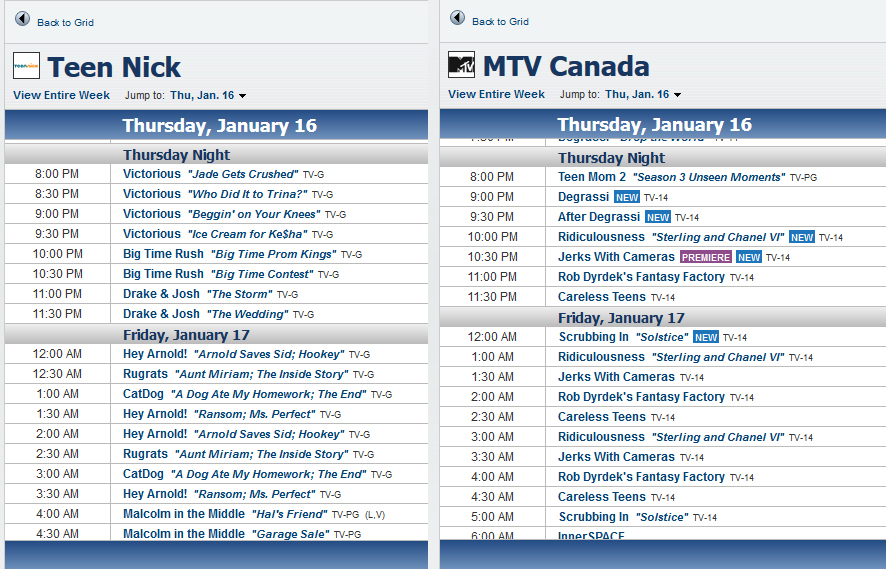This screenshot has width=886, height=569.
Task: Open the Teen Nick Jump to date dropdown
Action: pyautogui.click(x=208, y=96)
